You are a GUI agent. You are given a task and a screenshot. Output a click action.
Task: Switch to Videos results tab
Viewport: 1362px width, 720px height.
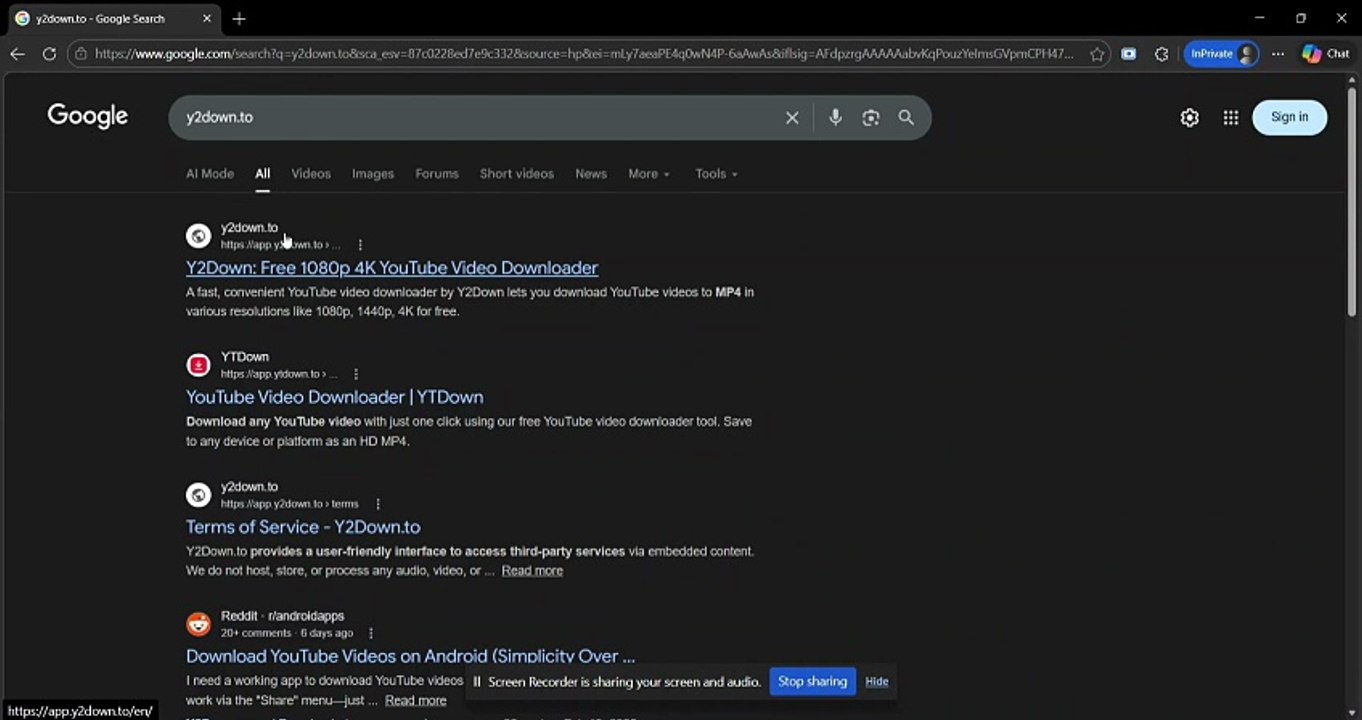click(311, 174)
